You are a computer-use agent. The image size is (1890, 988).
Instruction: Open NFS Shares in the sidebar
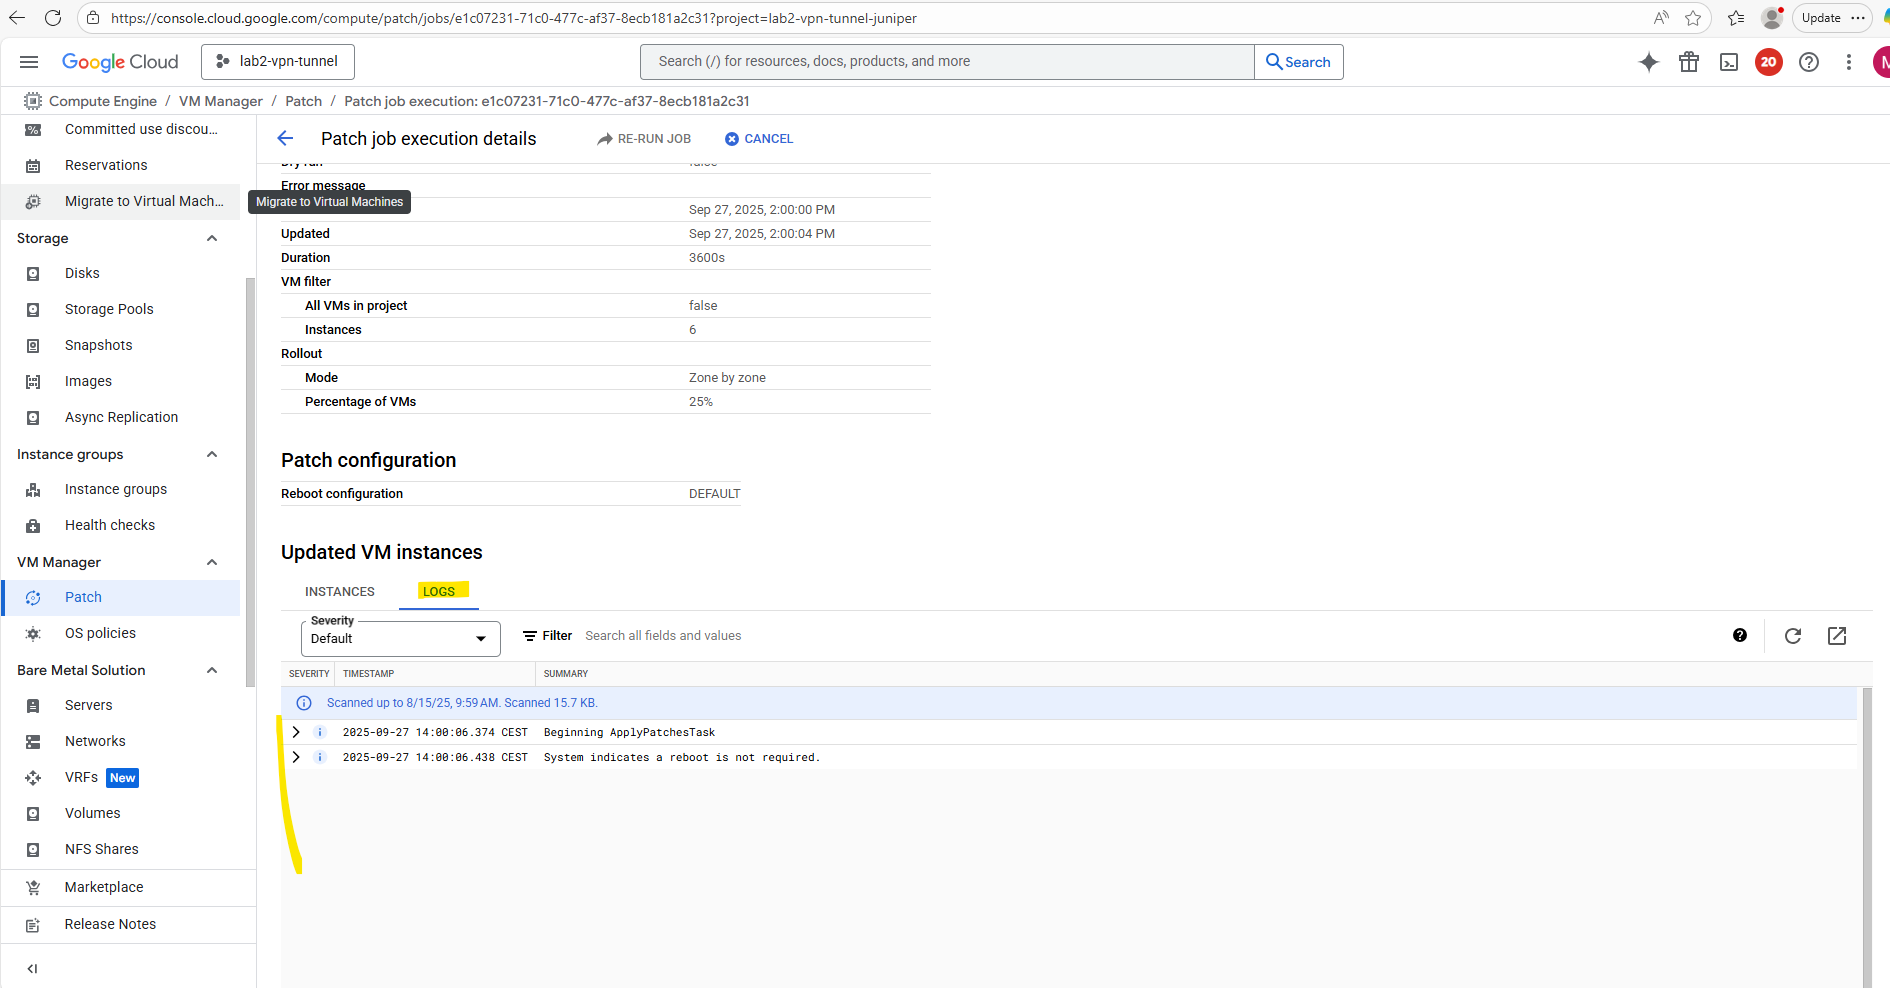(x=121, y=850)
